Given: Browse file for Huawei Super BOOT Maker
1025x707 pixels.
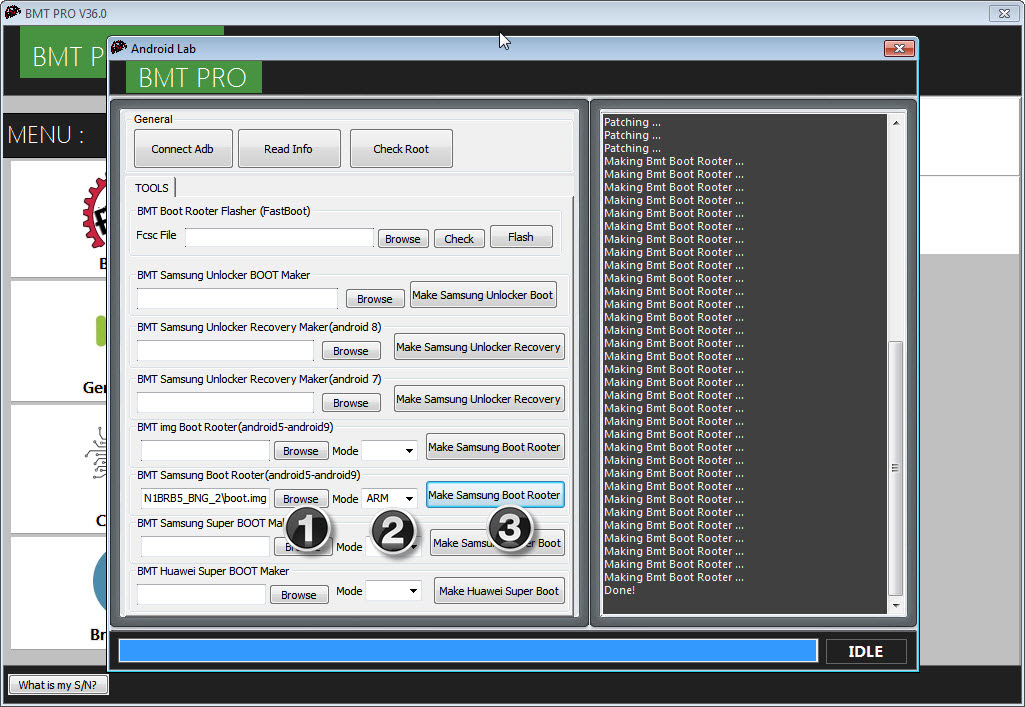Looking at the screenshot, I should [x=299, y=595].
